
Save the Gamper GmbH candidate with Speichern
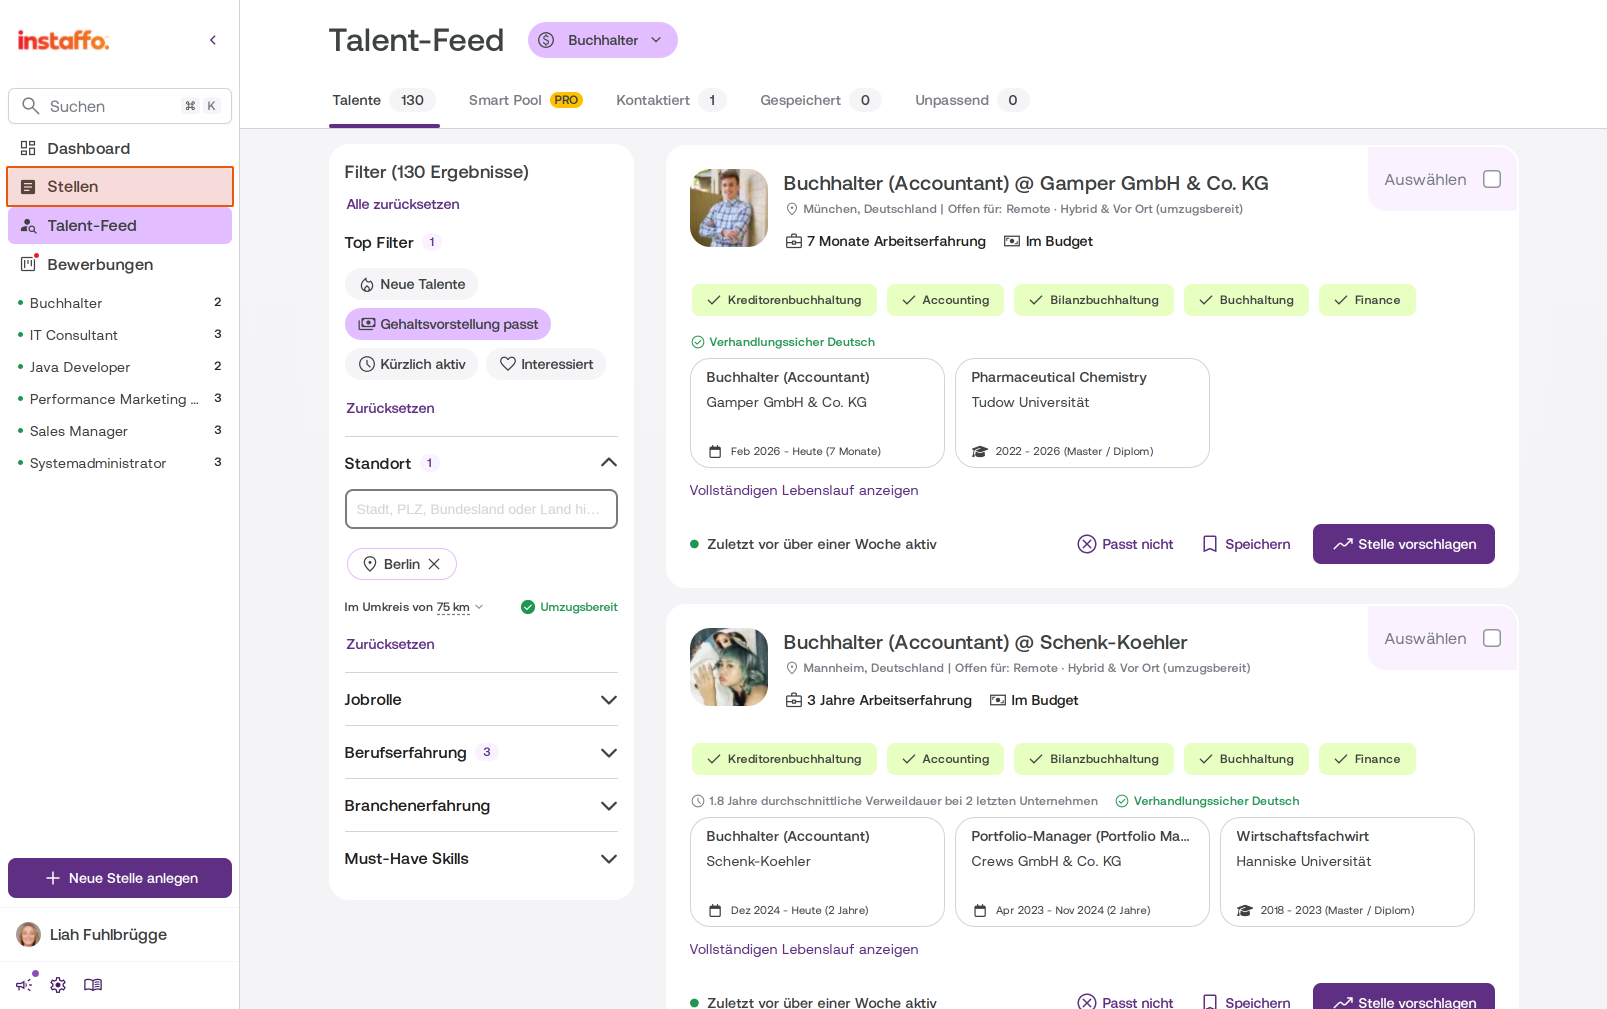pos(1246,544)
